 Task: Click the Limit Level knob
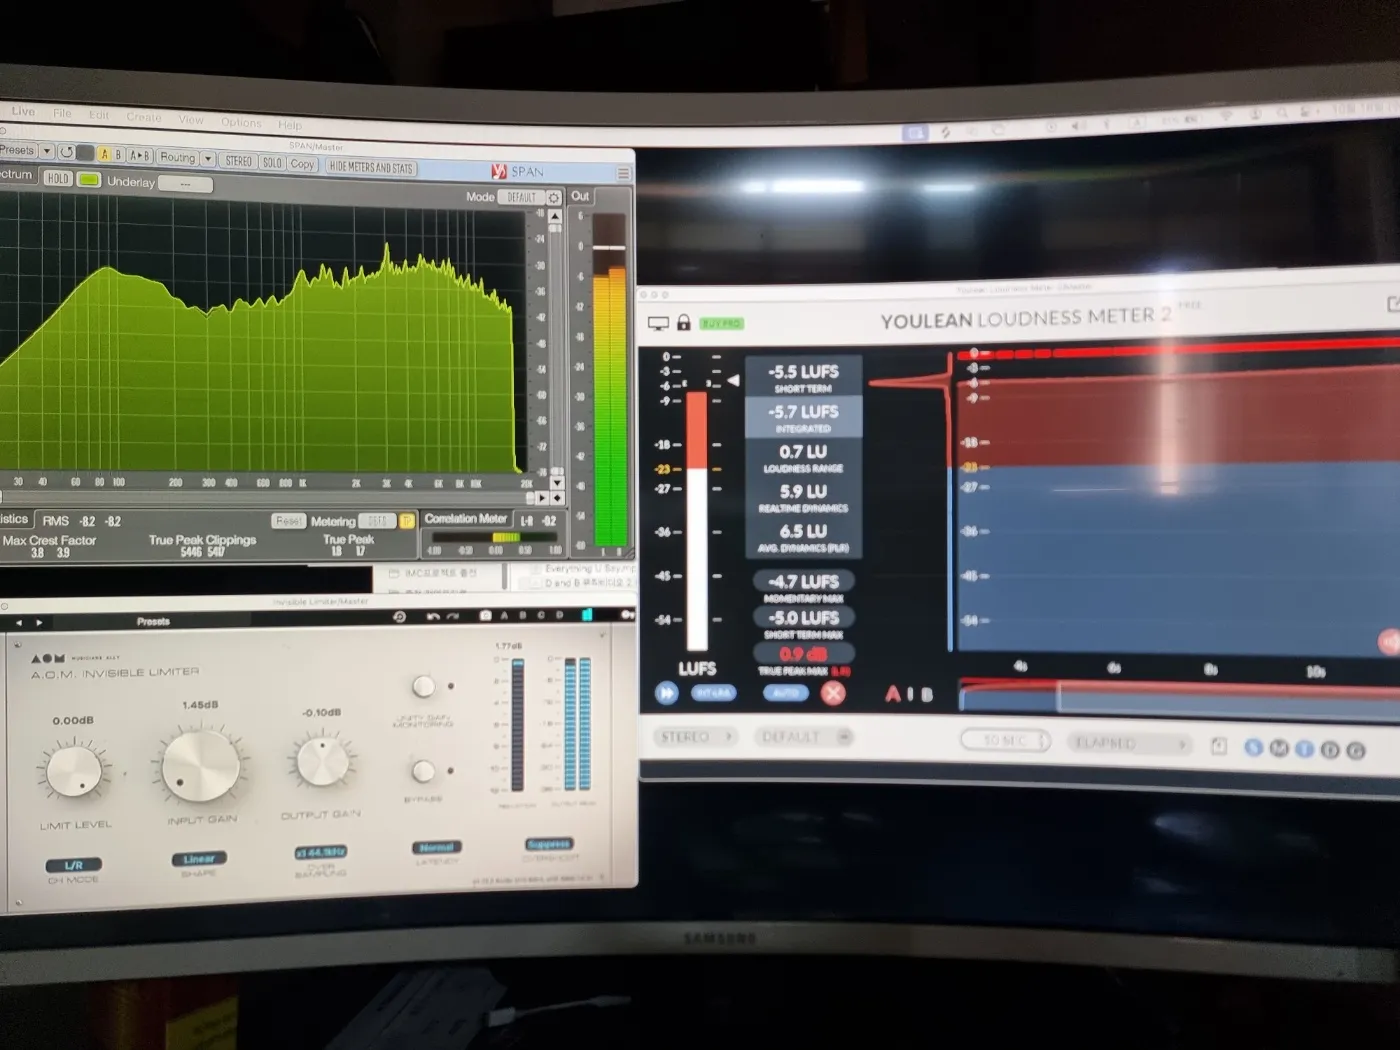click(75, 771)
